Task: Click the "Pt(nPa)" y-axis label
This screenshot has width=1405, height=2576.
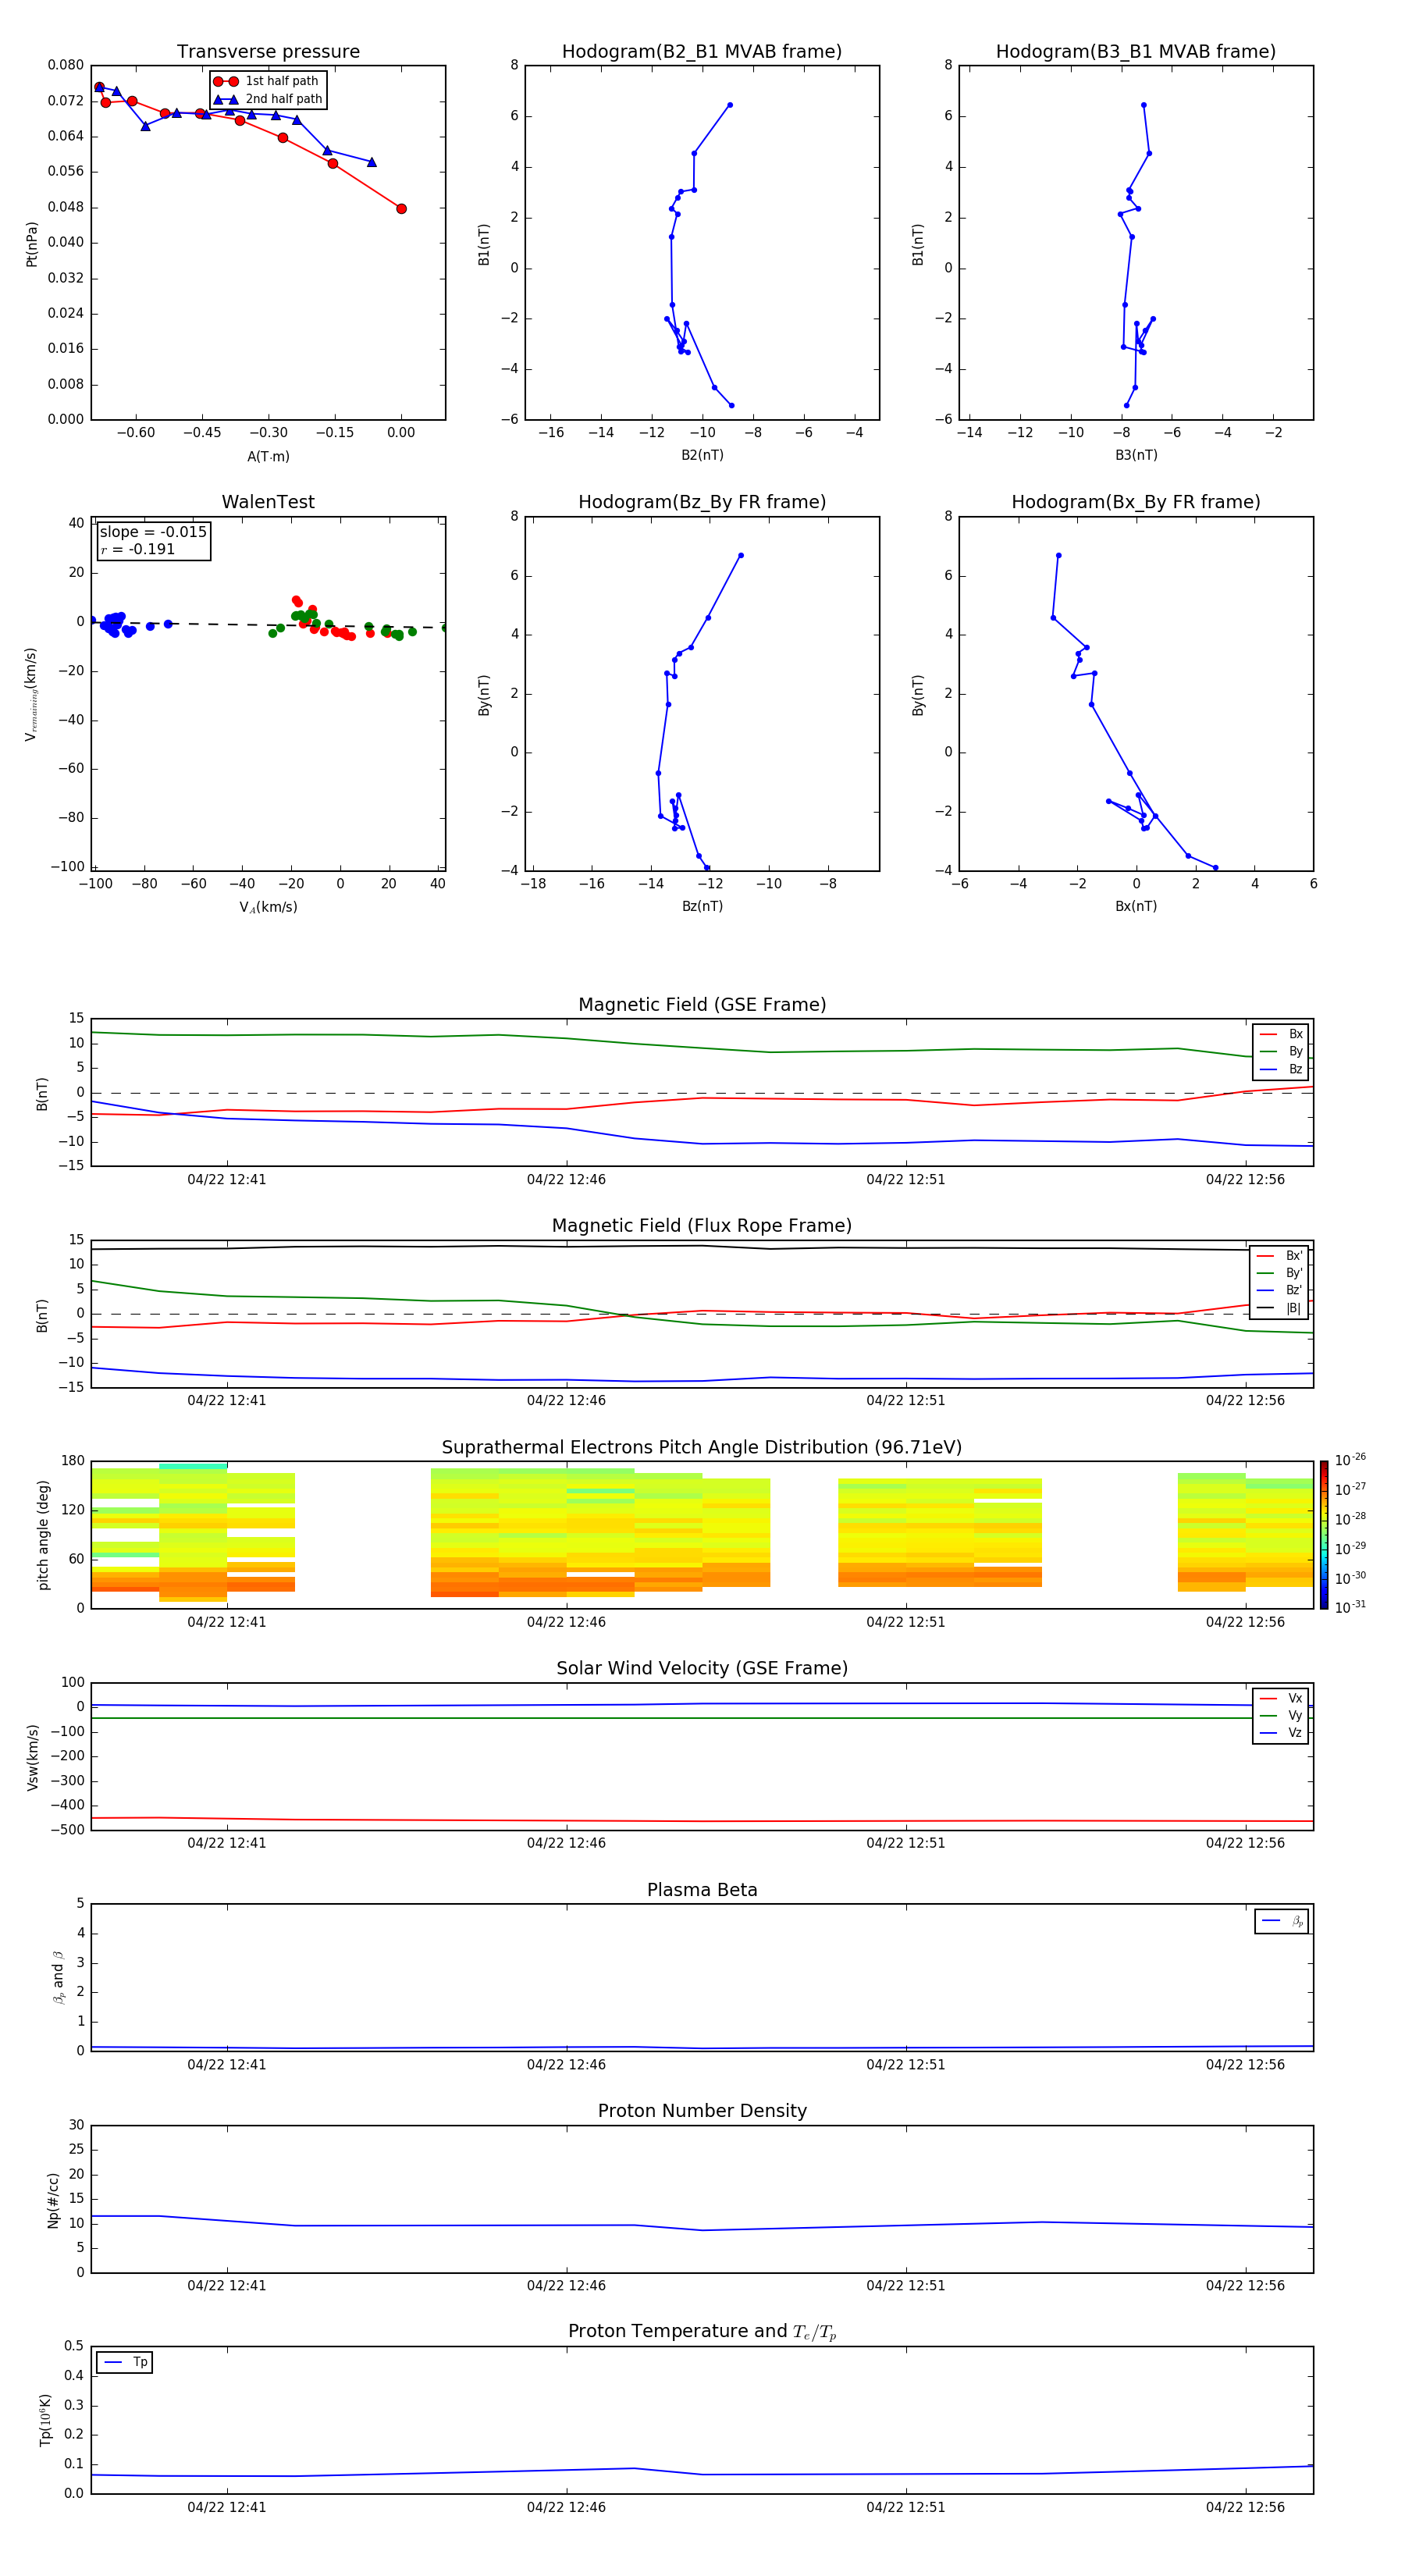Action: pos(31,244)
